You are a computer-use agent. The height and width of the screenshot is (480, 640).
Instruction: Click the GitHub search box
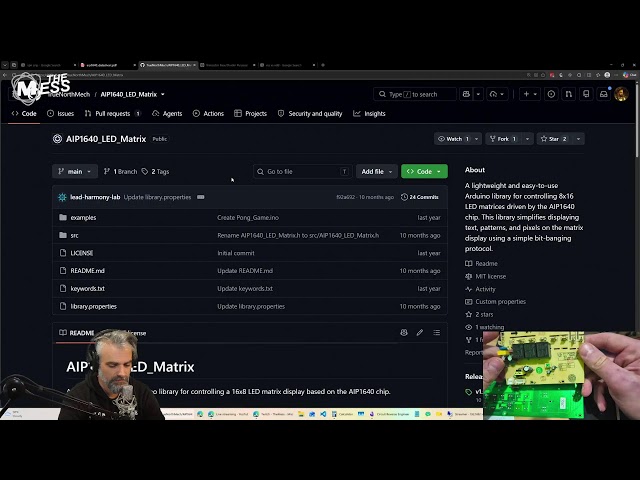pos(415,94)
